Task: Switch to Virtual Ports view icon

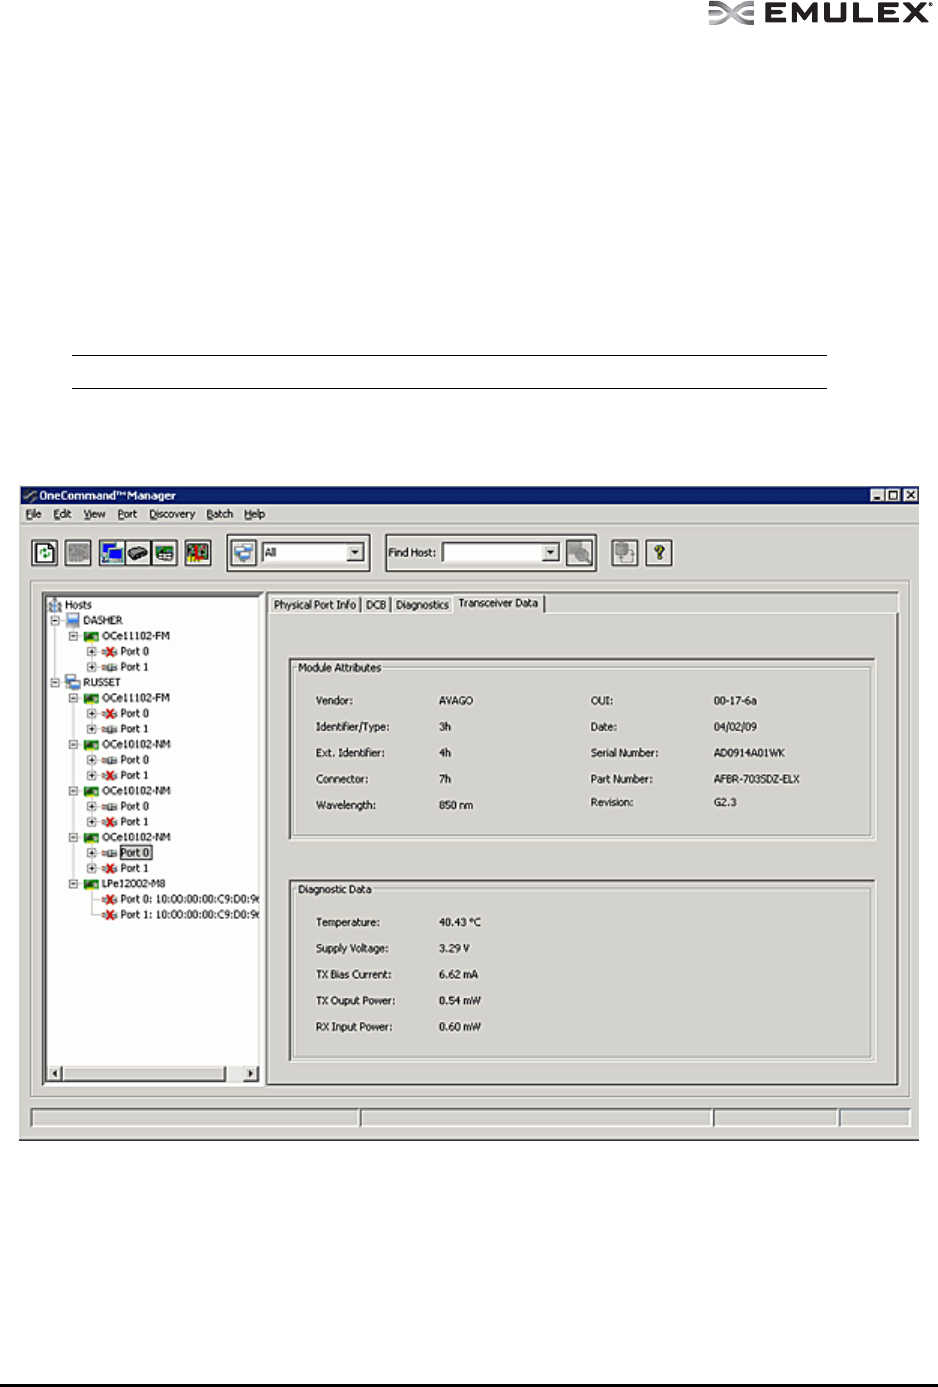Action: [x=165, y=552]
